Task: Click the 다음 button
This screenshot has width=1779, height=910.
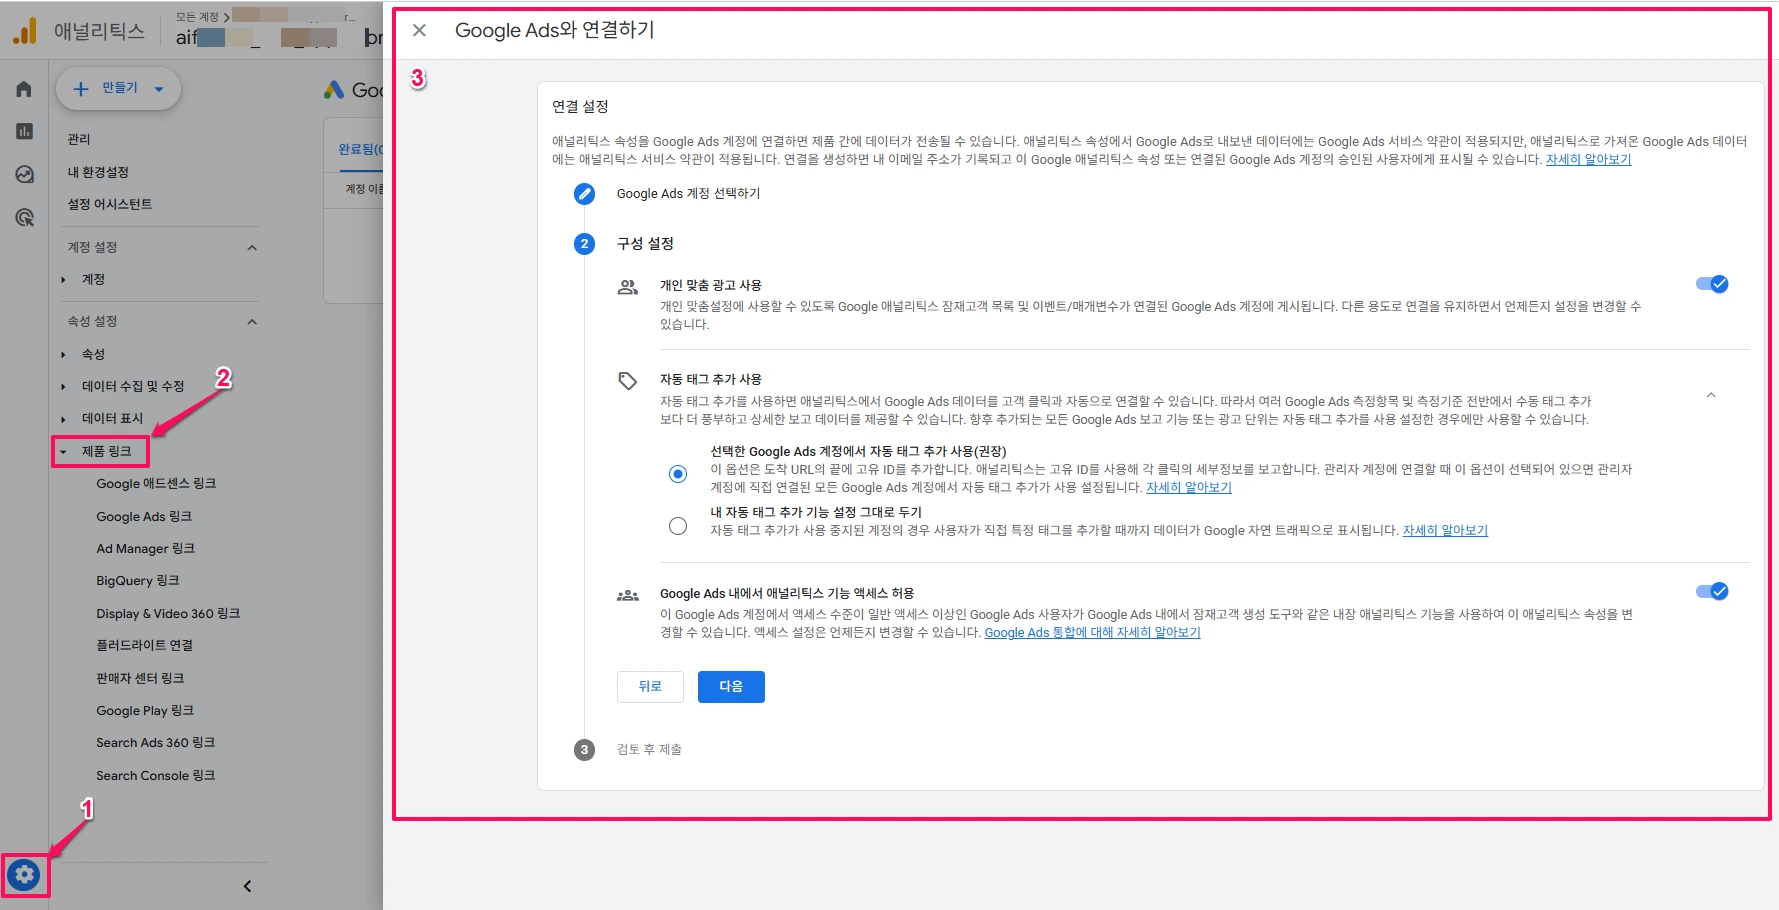Action: (x=731, y=687)
